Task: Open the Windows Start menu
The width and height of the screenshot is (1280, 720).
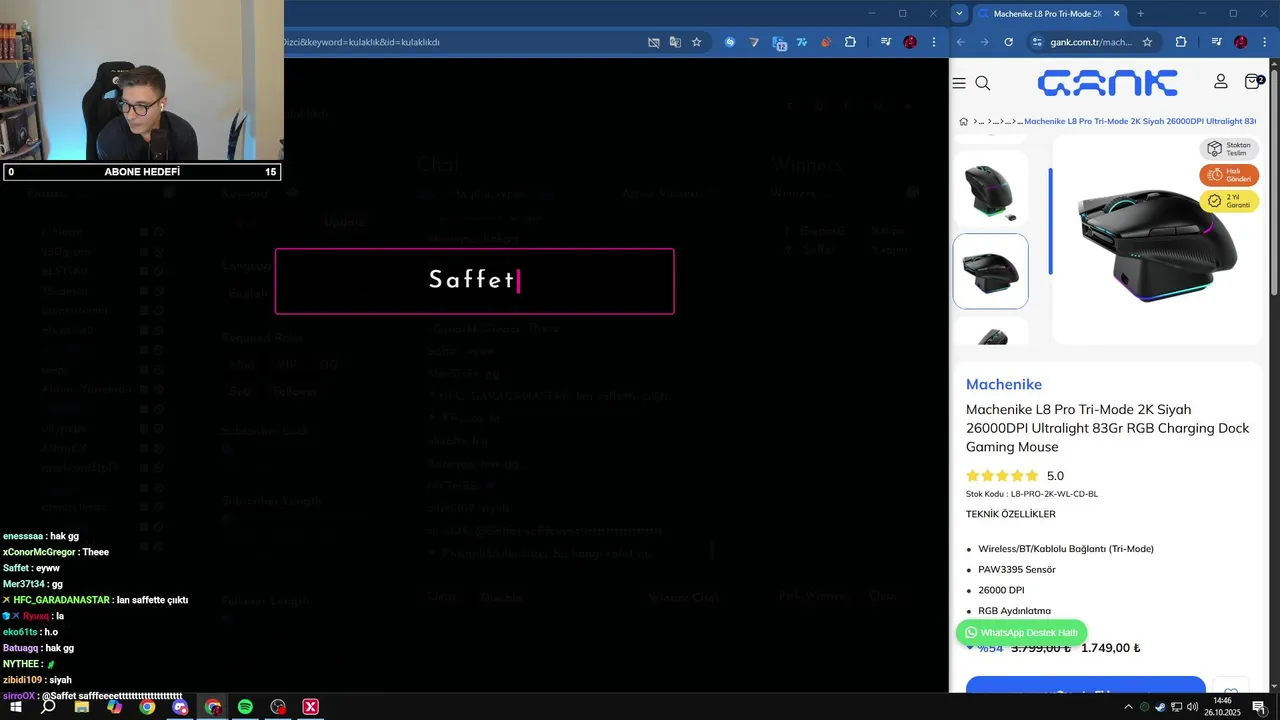Action: point(16,707)
